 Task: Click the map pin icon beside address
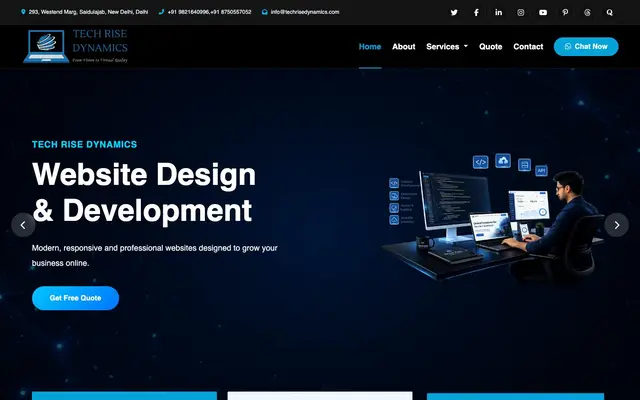point(23,12)
